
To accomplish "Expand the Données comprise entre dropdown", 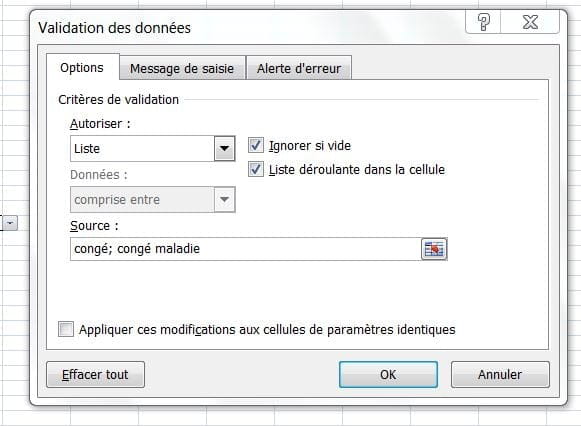I will 224,199.
